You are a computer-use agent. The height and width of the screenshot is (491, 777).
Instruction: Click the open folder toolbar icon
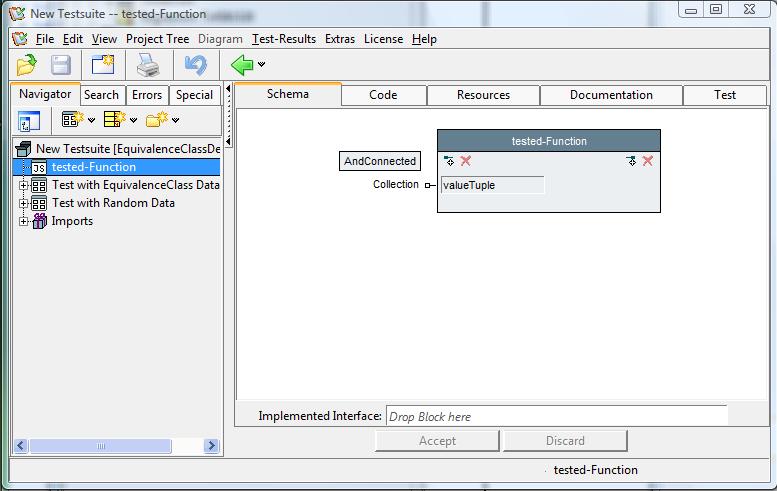tap(27, 65)
